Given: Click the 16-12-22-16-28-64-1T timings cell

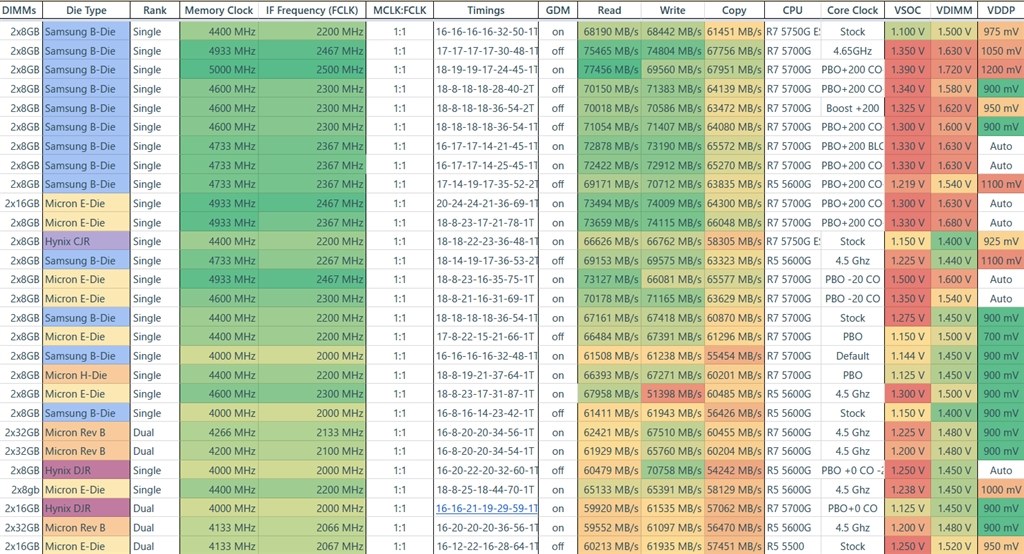Looking at the screenshot, I should (486, 546).
